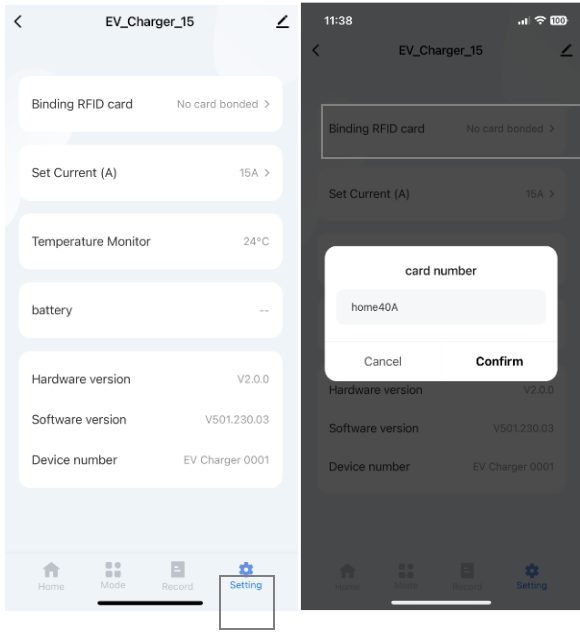Viewport: 580px width, 633px height.
Task: Confirm the card number entry
Action: (499, 361)
